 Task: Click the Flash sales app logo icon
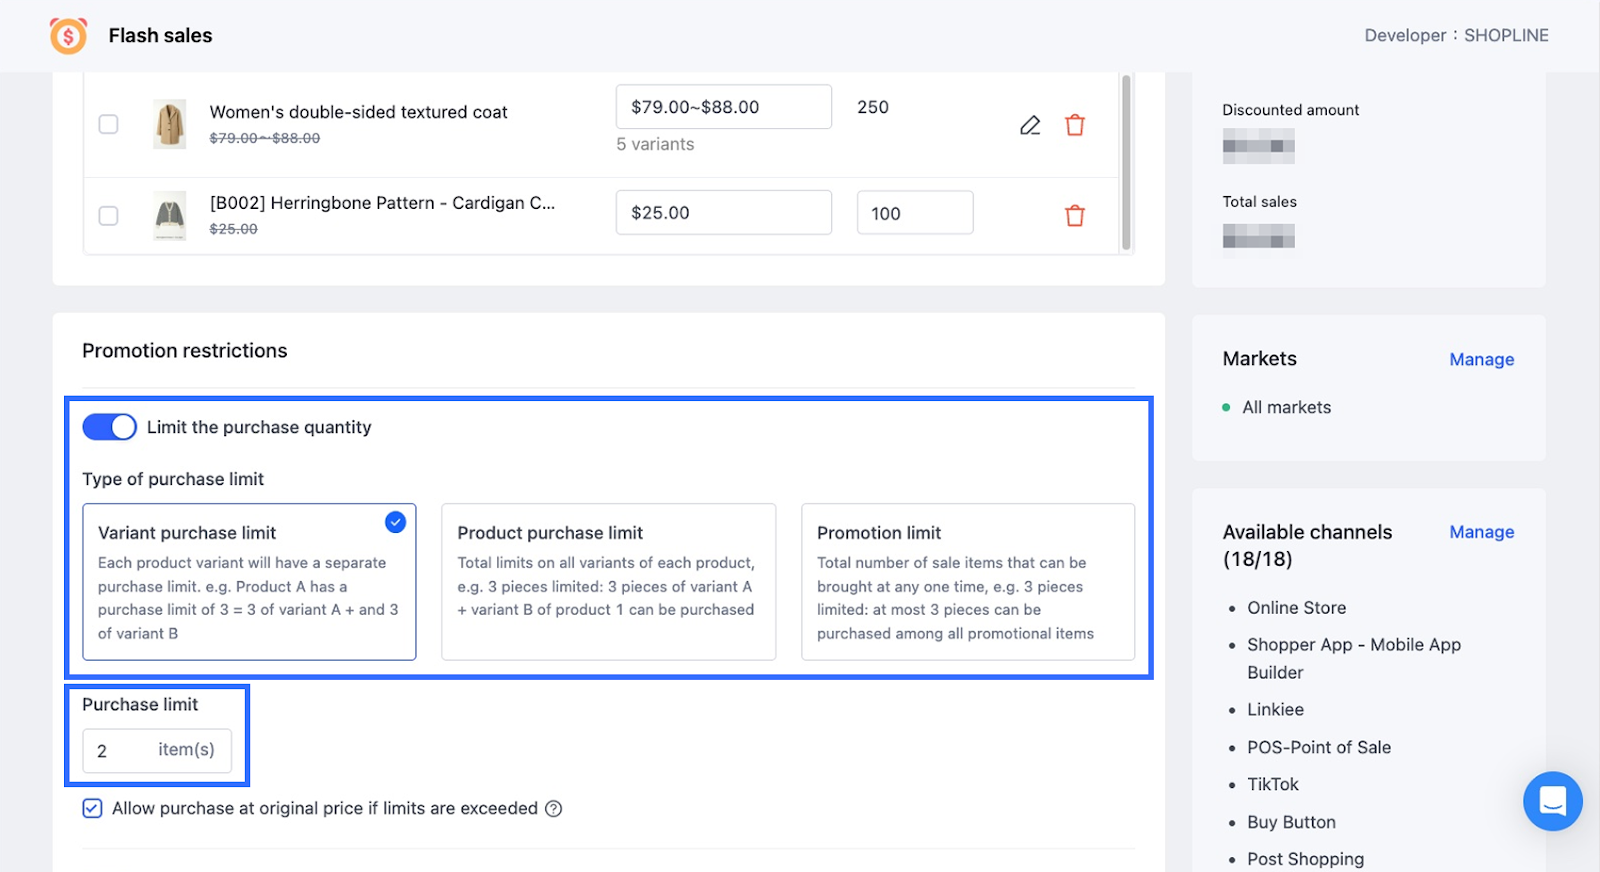tap(68, 36)
